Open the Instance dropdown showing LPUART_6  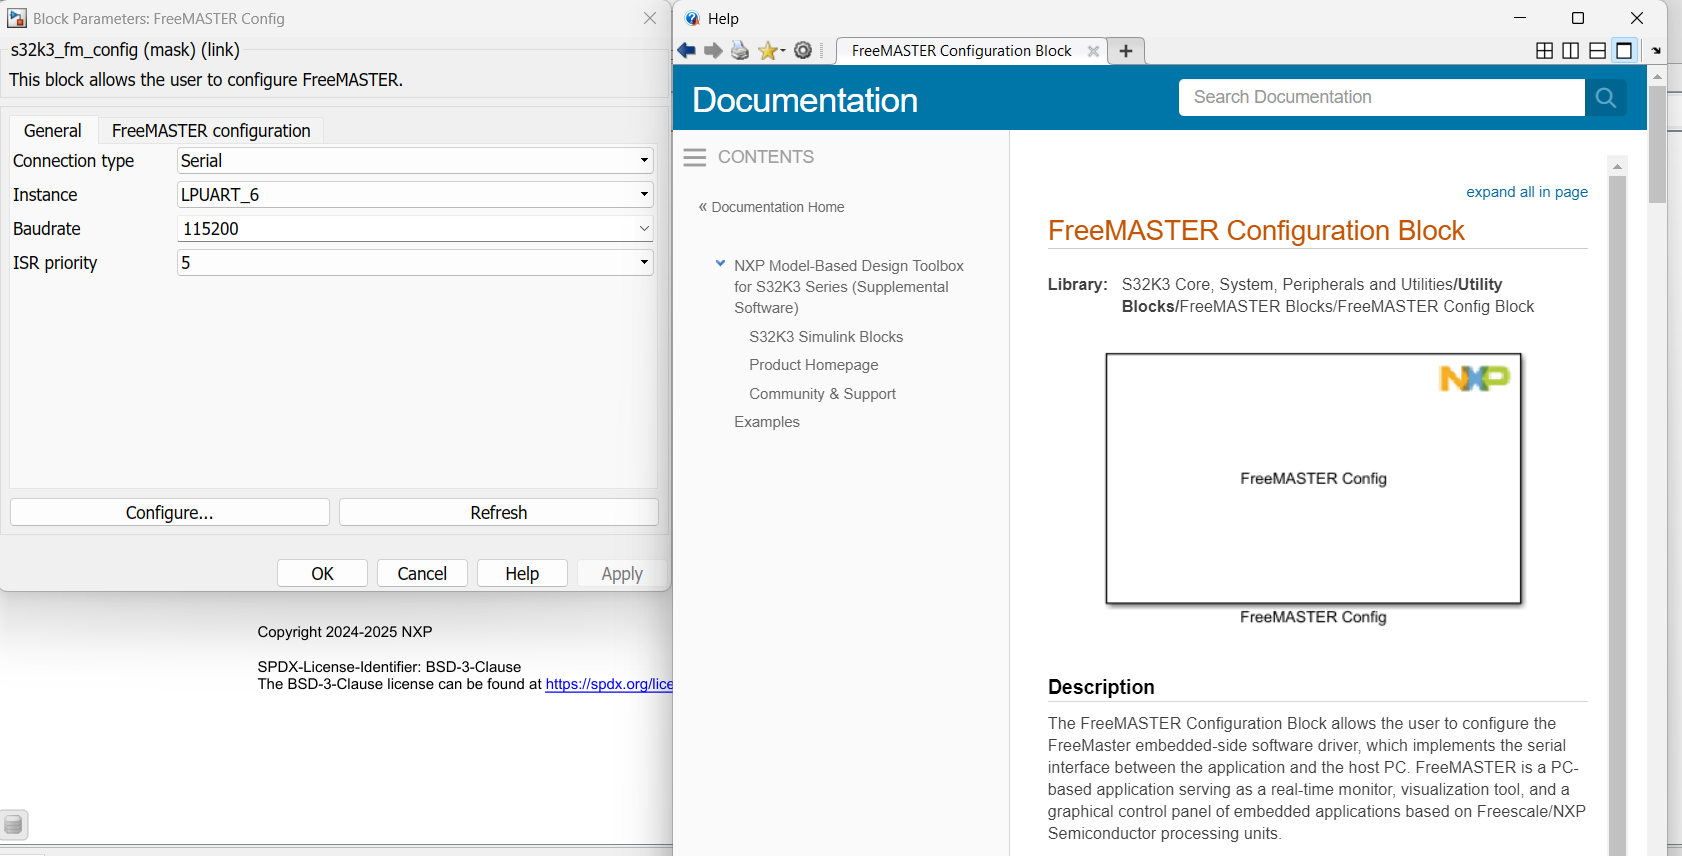415,194
